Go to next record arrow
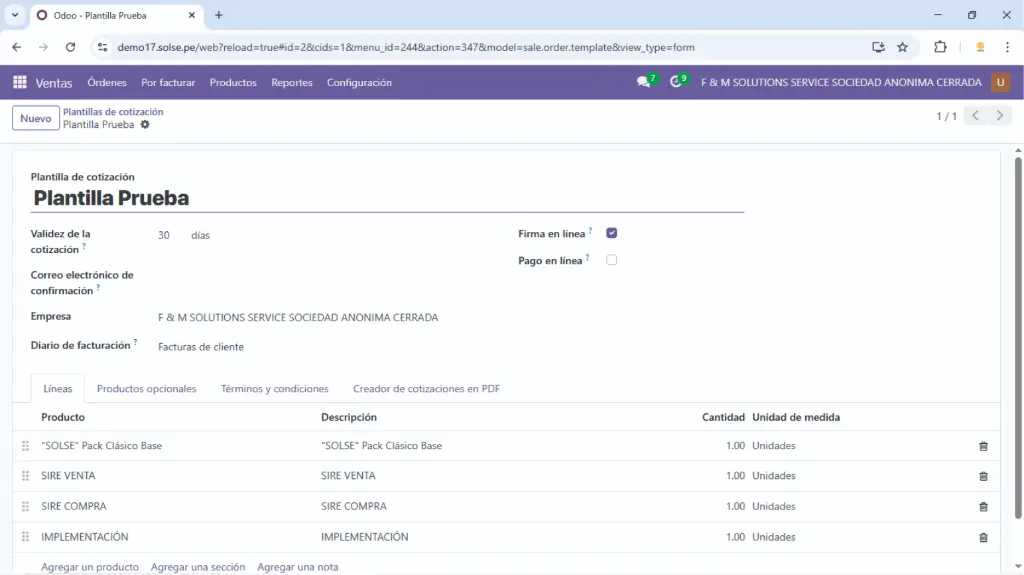The height and width of the screenshot is (575, 1024). point(999,116)
